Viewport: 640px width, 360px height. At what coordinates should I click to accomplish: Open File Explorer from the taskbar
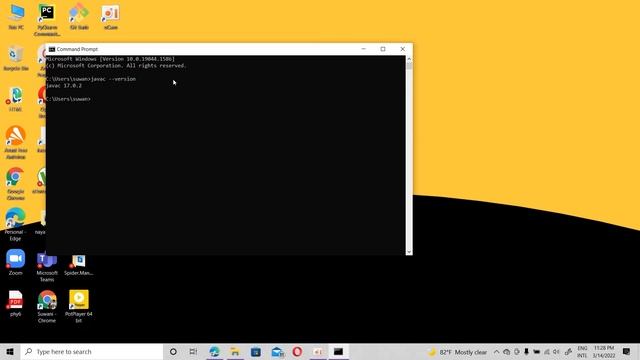point(235,351)
